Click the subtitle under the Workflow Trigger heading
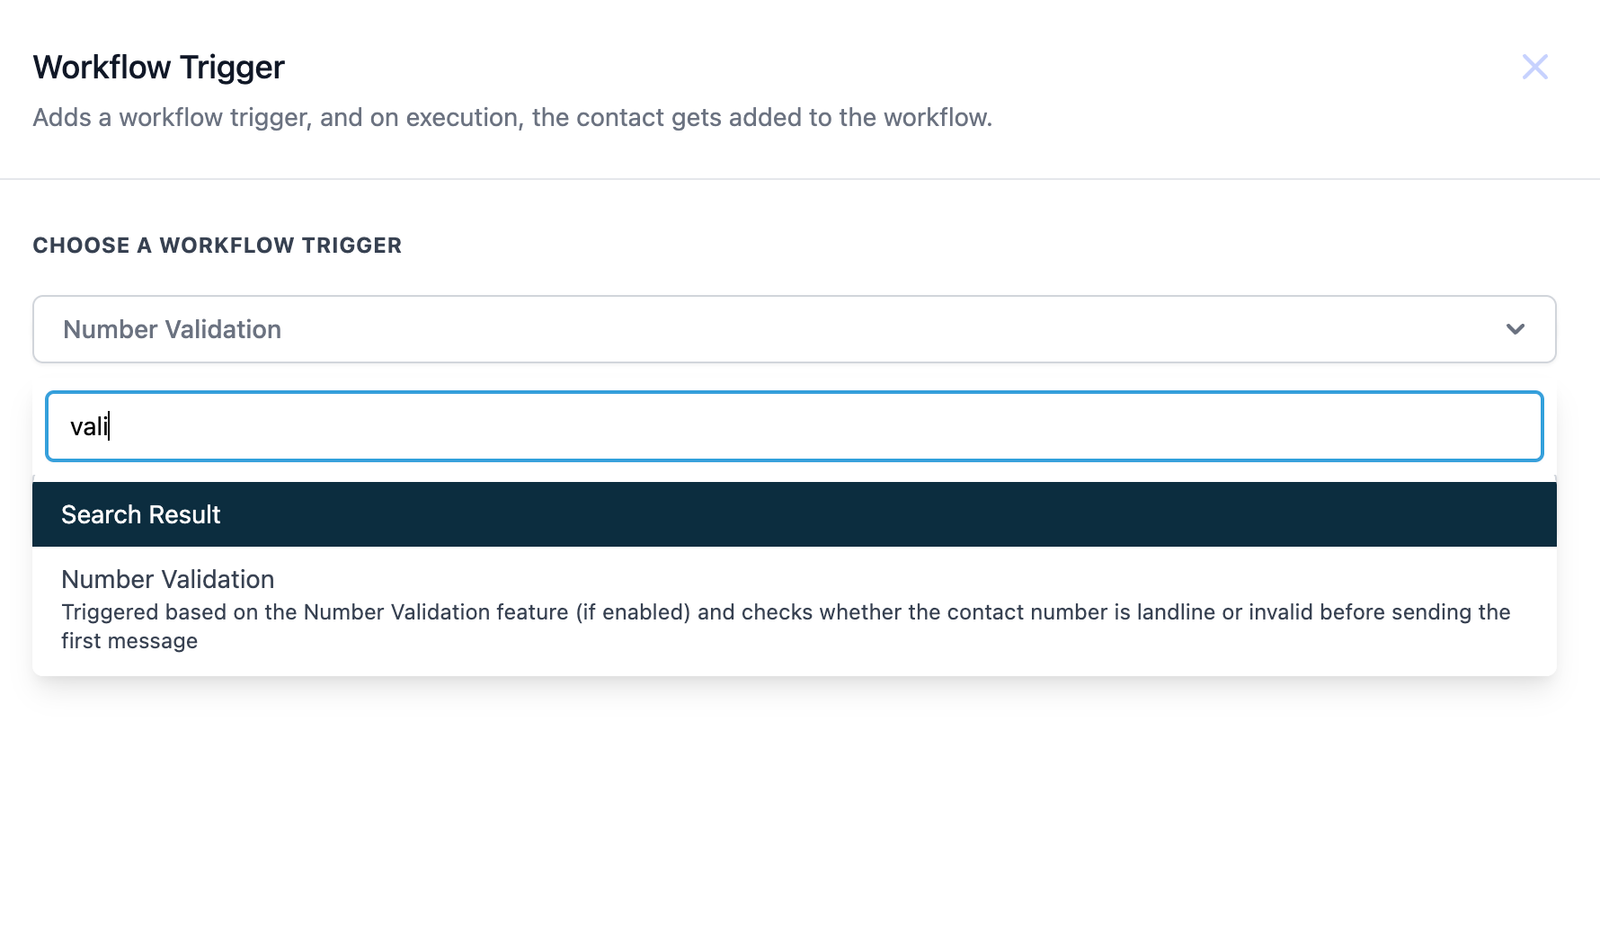This screenshot has width=1600, height=928. [512, 118]
